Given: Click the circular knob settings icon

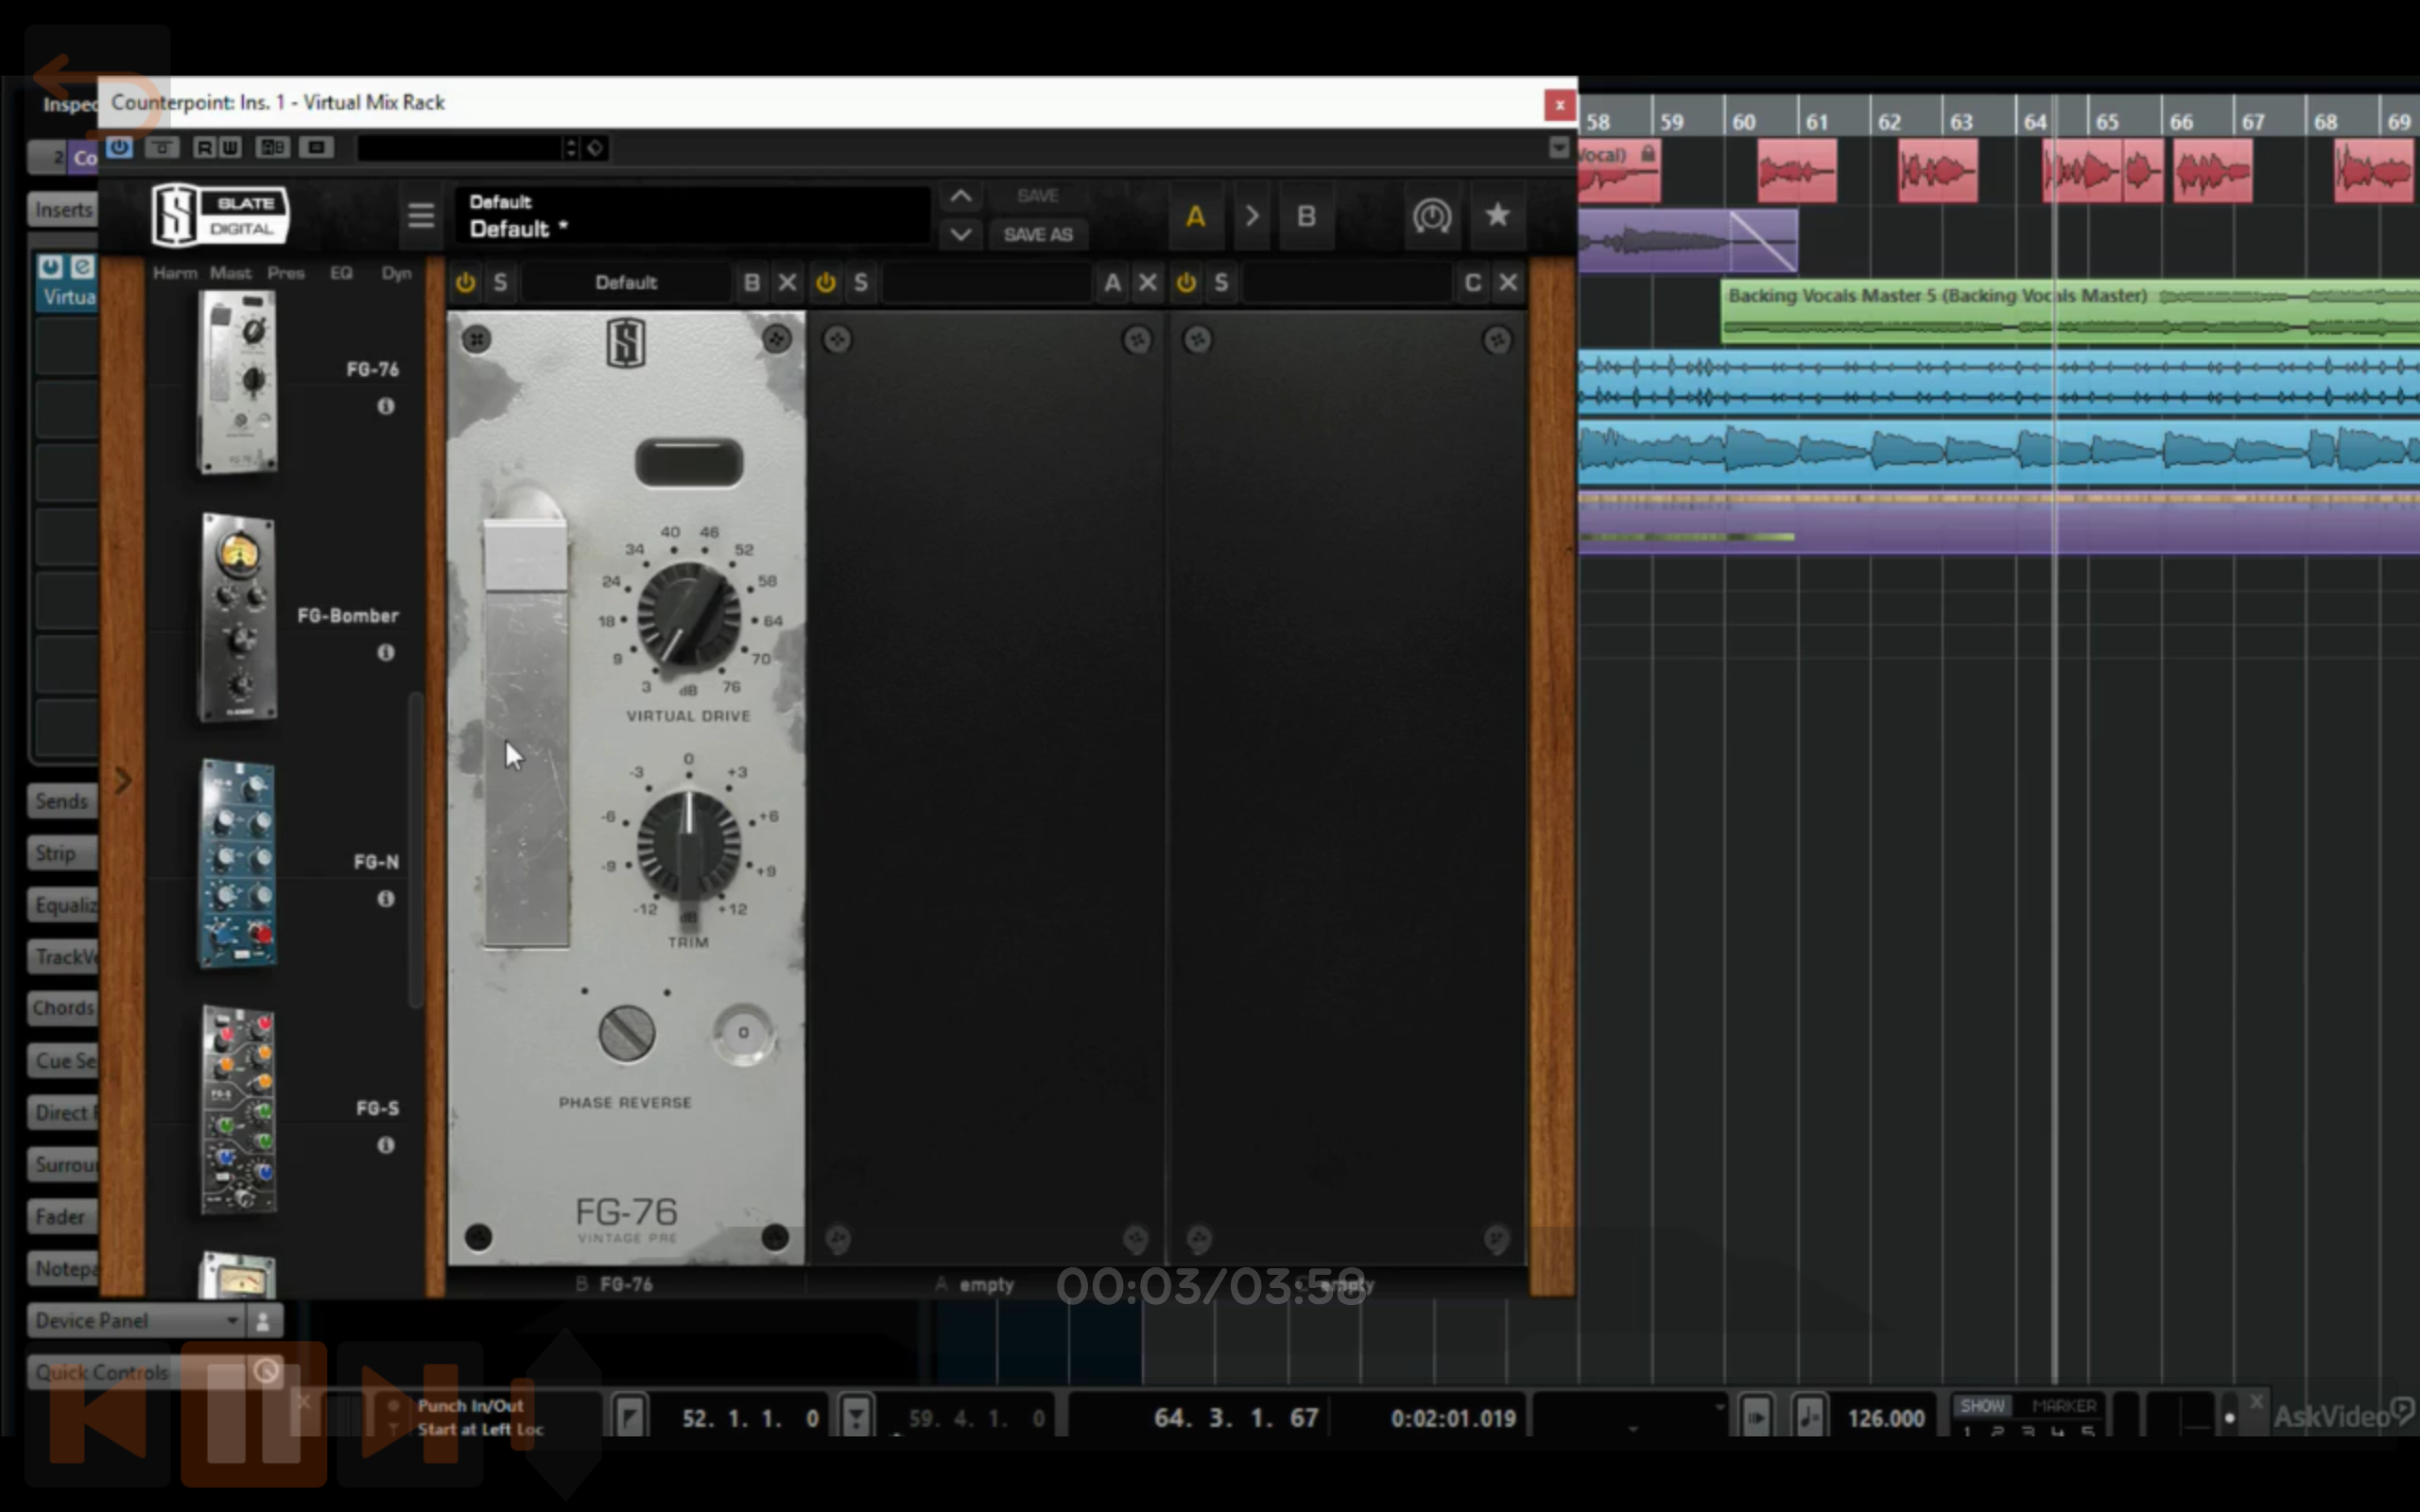Looking at the screenshot, I should pyautogui.click(x=1431, y=216).
